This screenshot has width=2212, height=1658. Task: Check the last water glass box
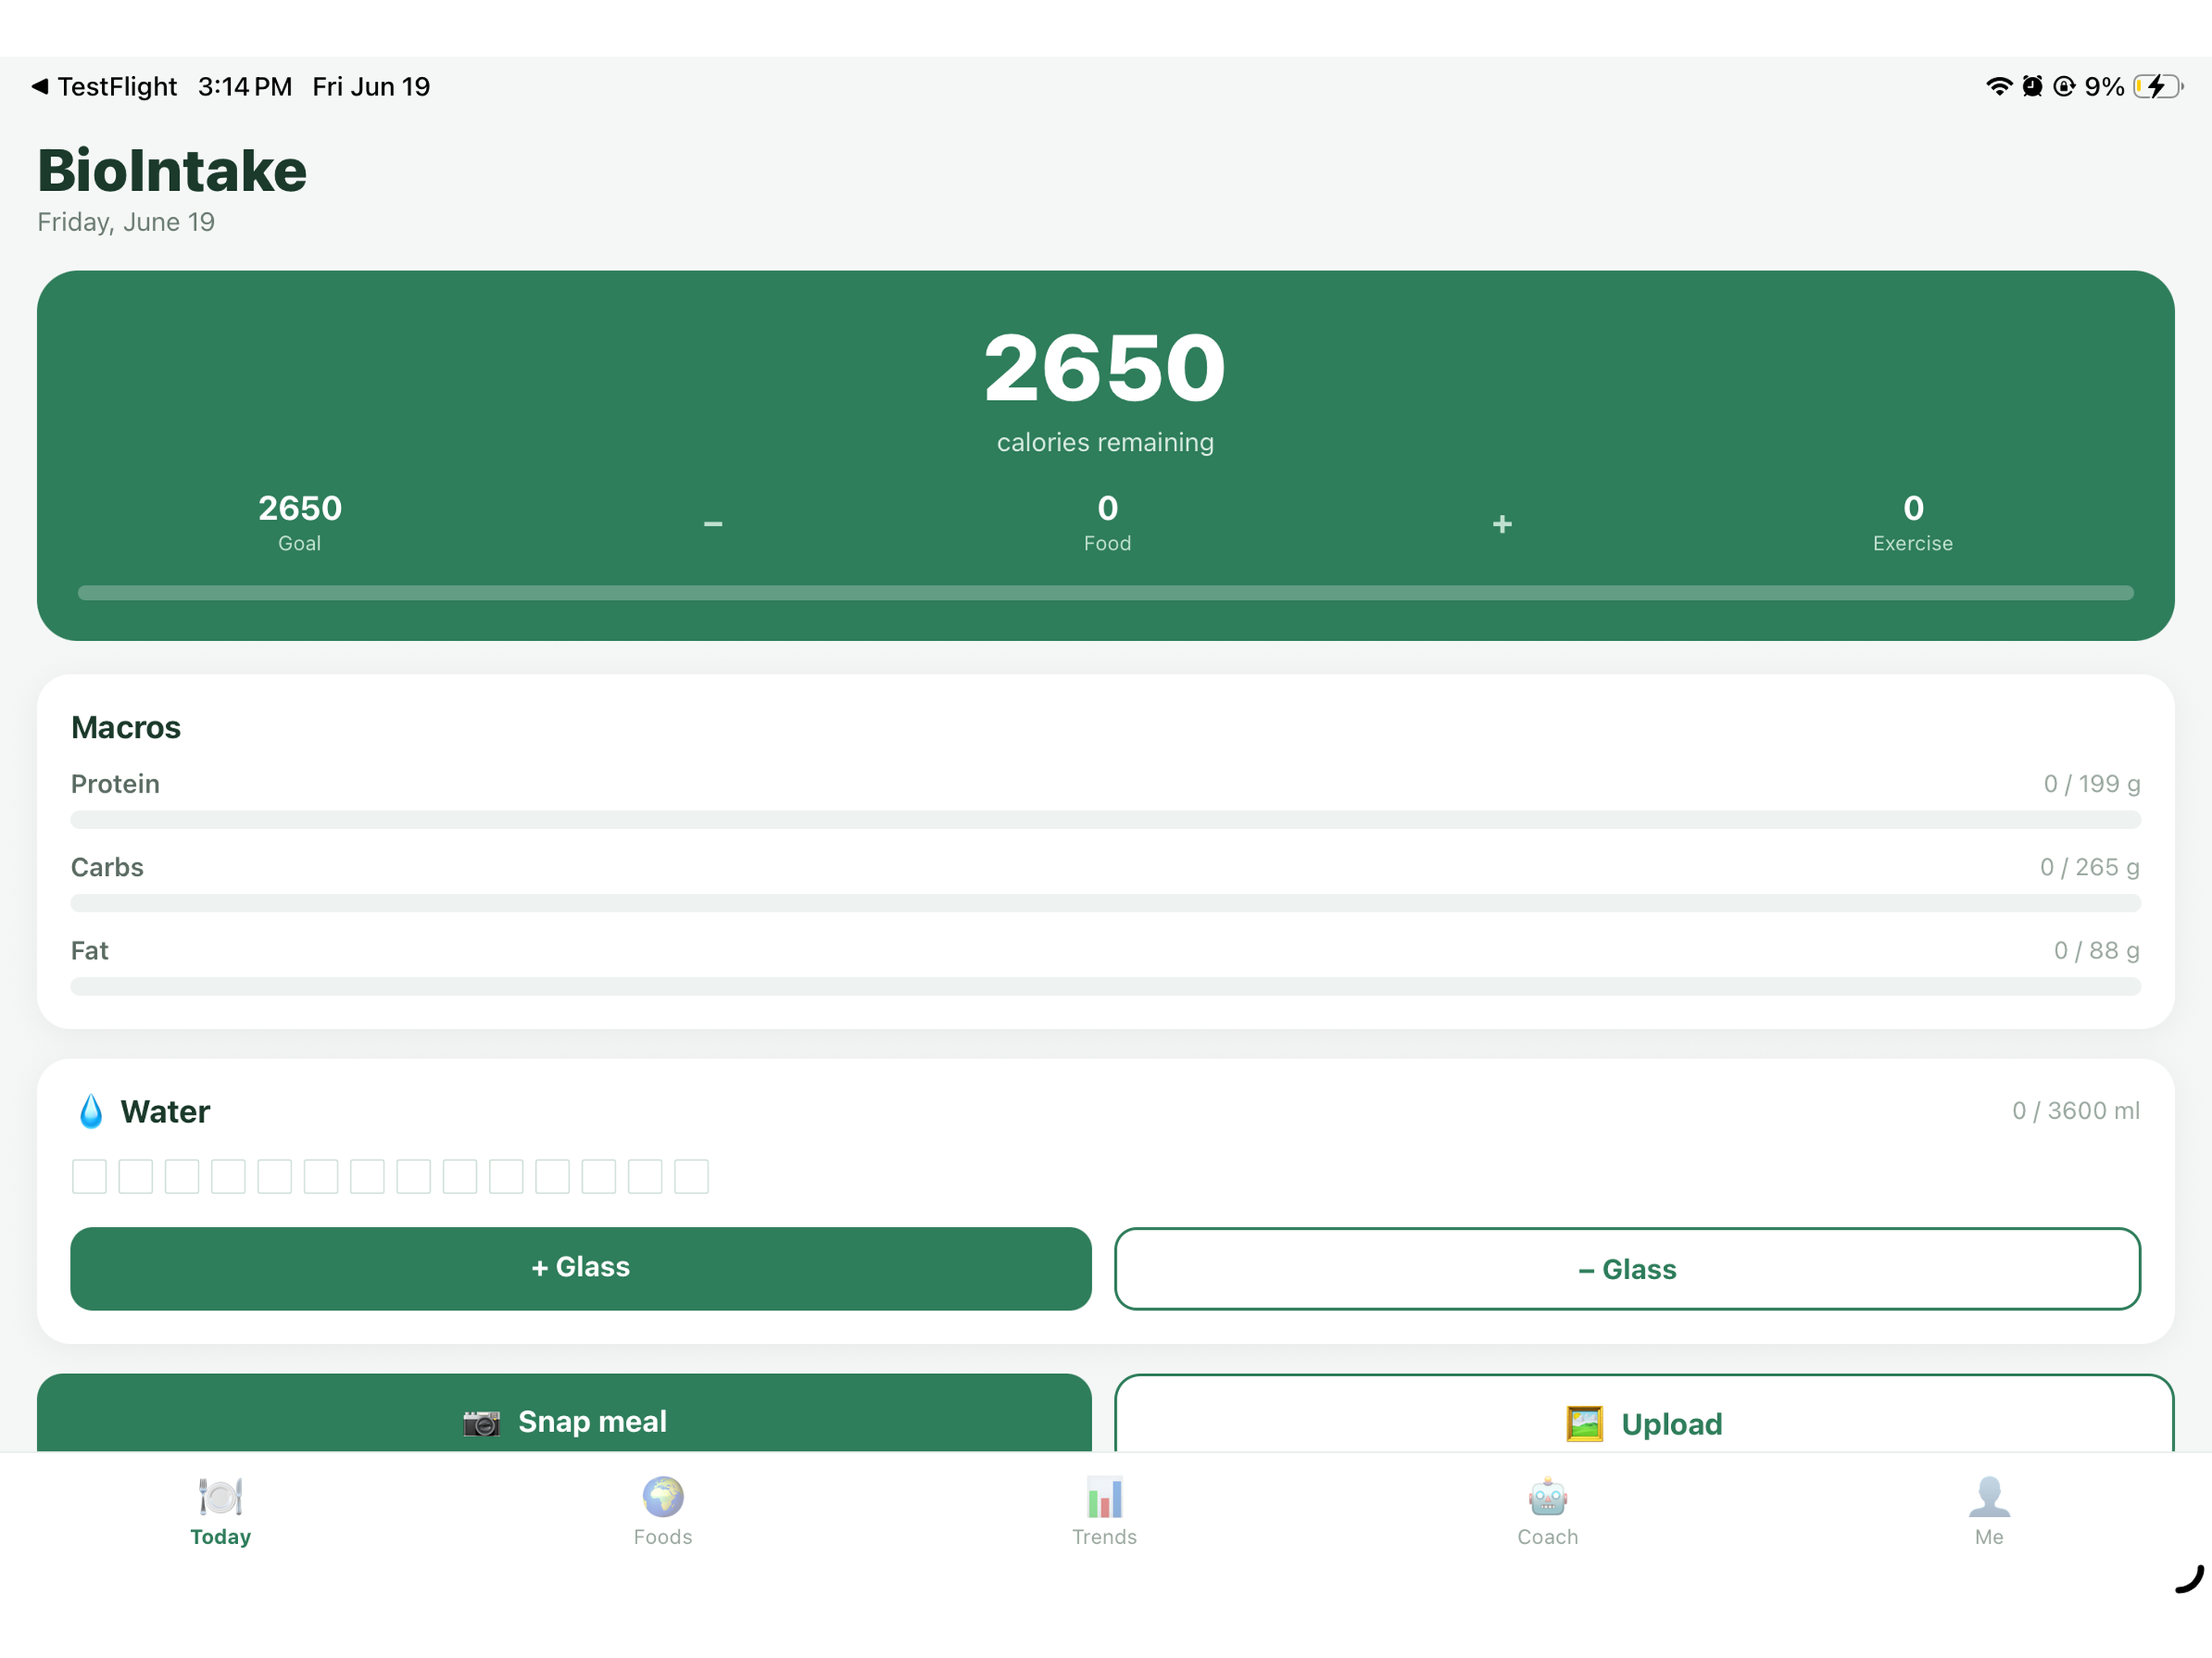point(691,1176)
